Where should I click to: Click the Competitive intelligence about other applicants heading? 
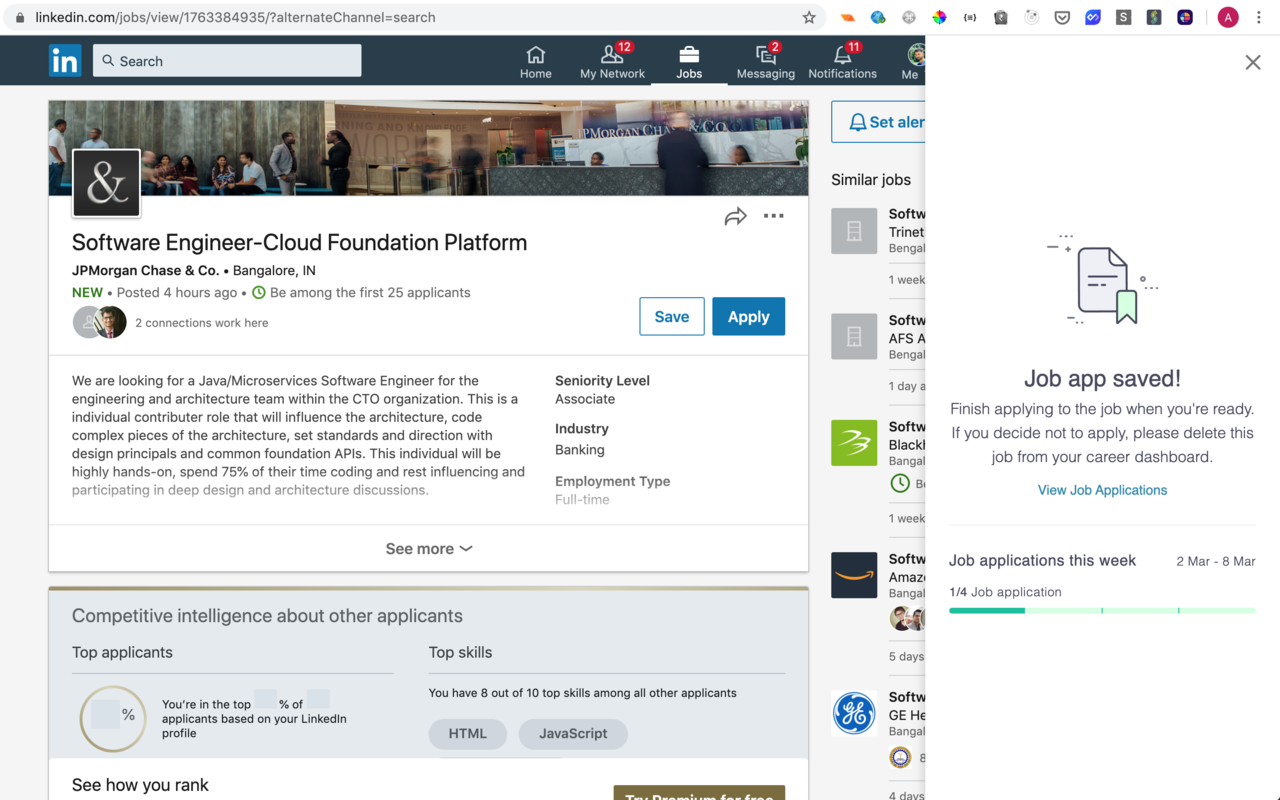267,616
